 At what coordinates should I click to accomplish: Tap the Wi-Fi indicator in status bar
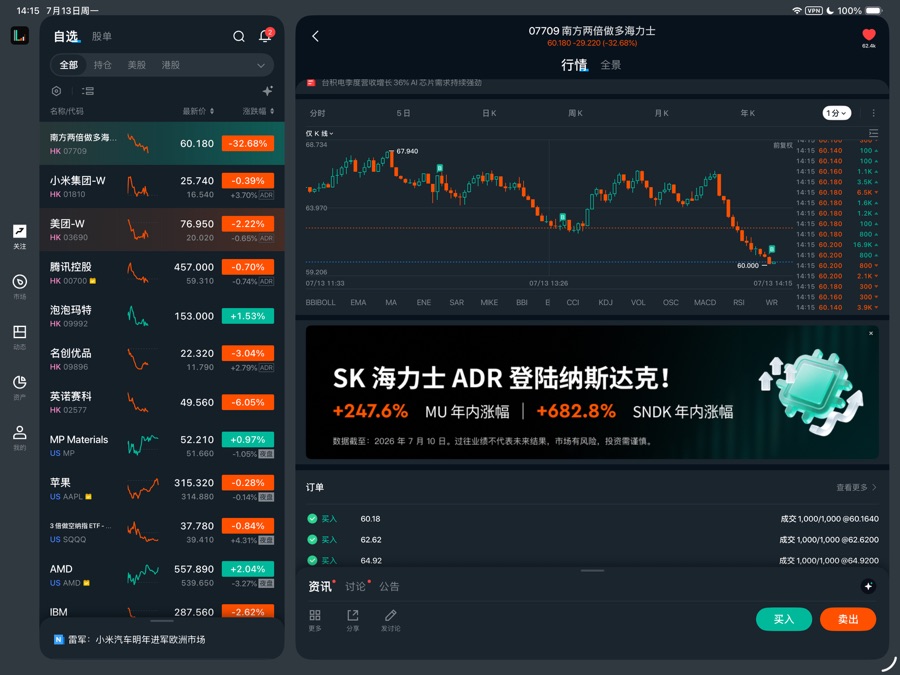797,10
